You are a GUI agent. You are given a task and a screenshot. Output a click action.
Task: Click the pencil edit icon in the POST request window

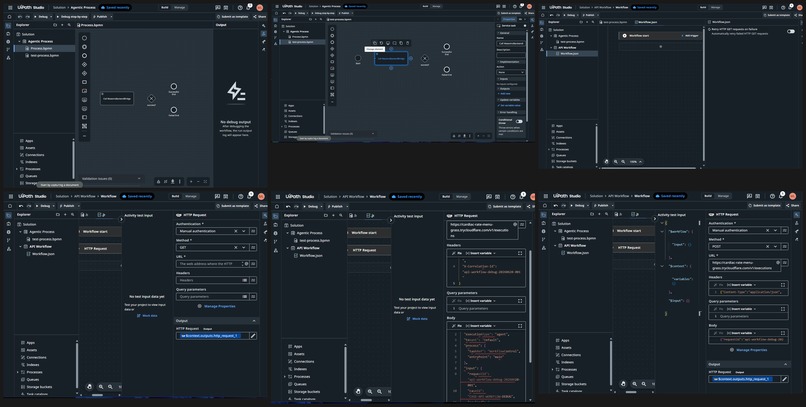click(x=784, y=379)
